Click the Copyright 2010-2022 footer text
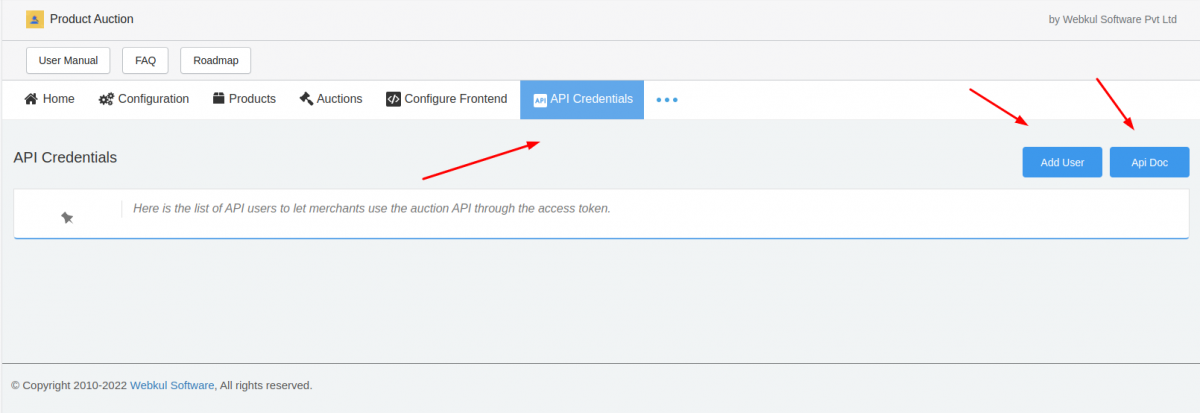This screenshot has height=413, width=1200. coord(69,385)
